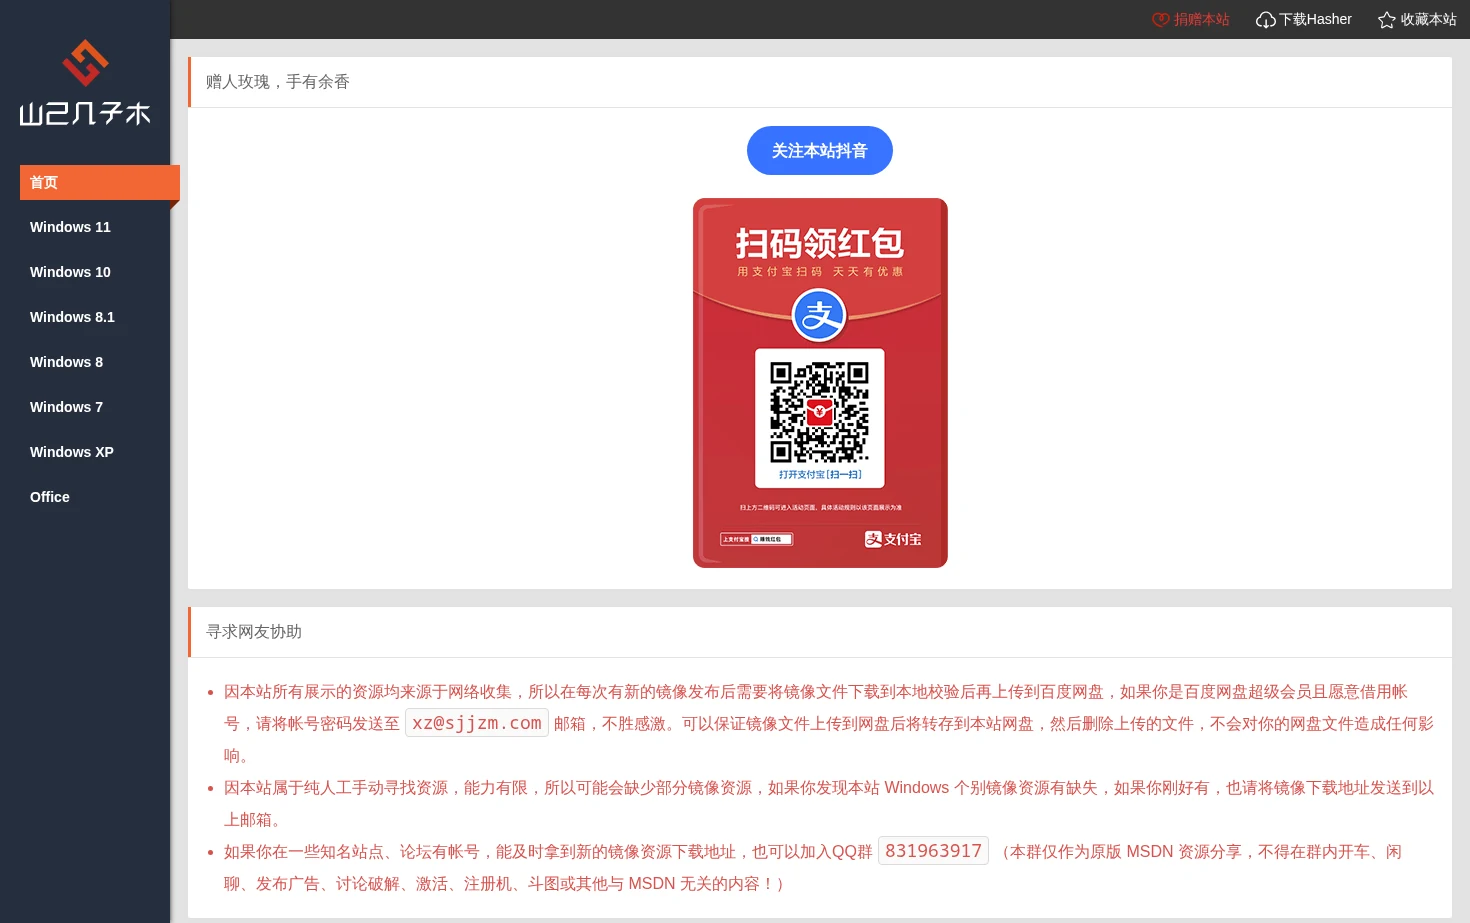Click the cloud download icon beside 下载Hasher
Viewport: 1470px width, 923px height.
pos(1266,20)
